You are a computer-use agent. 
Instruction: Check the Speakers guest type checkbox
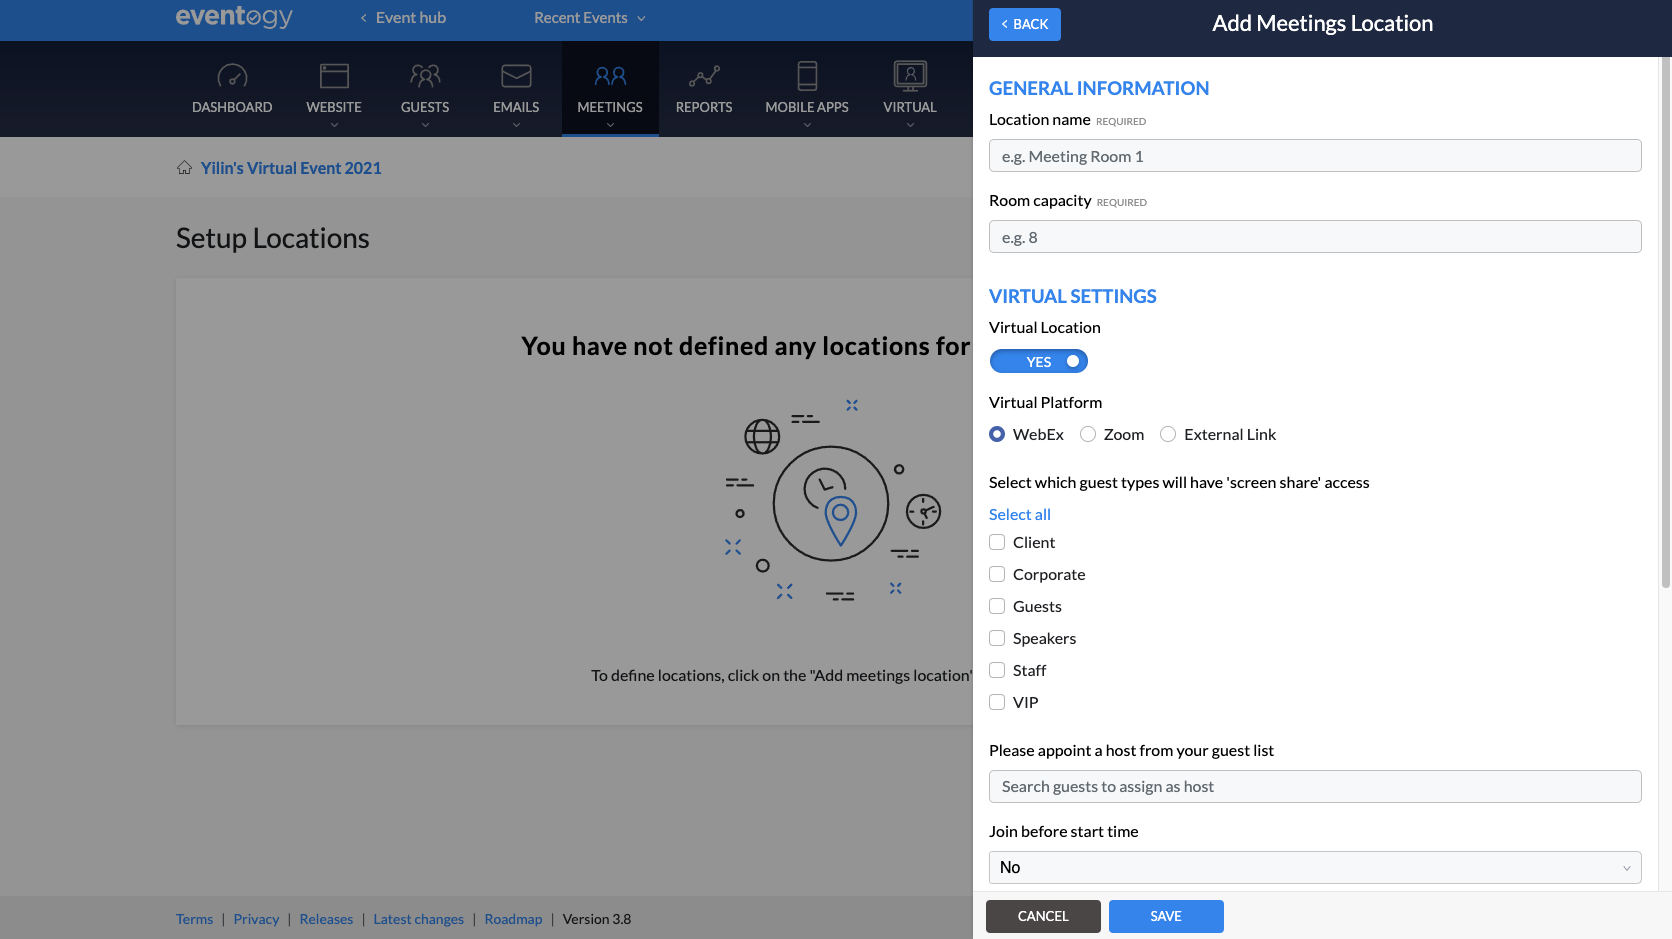[996, 638]
